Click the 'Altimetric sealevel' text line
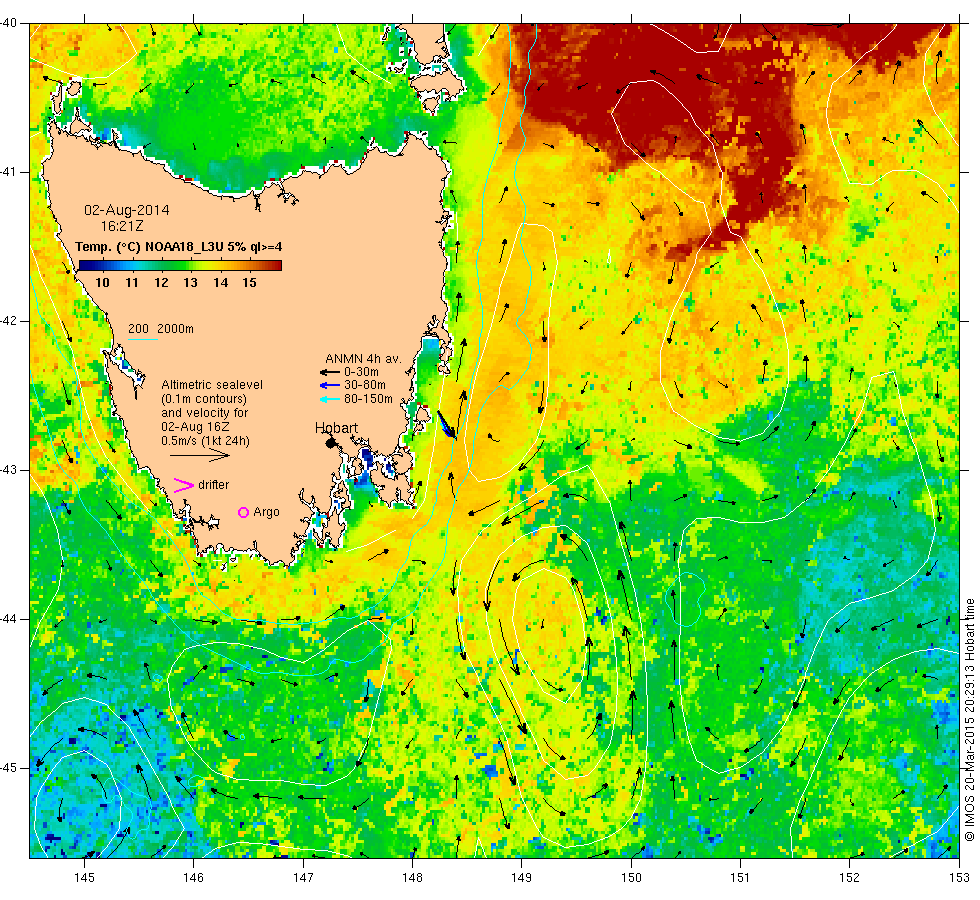980x900 pixels. pos(212,385)
